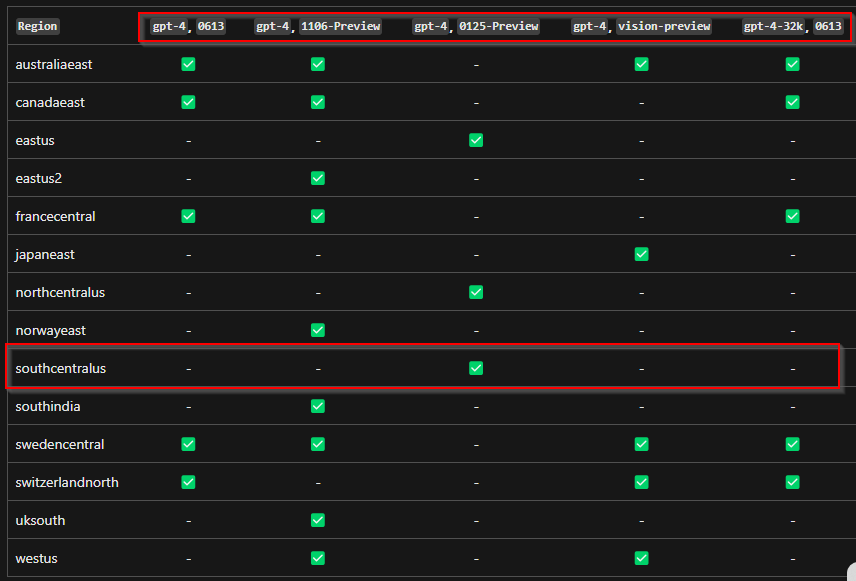Select the francecentral region name
Image resolution: width=856 pixels, height=581 pixels.
click(55, 216)
